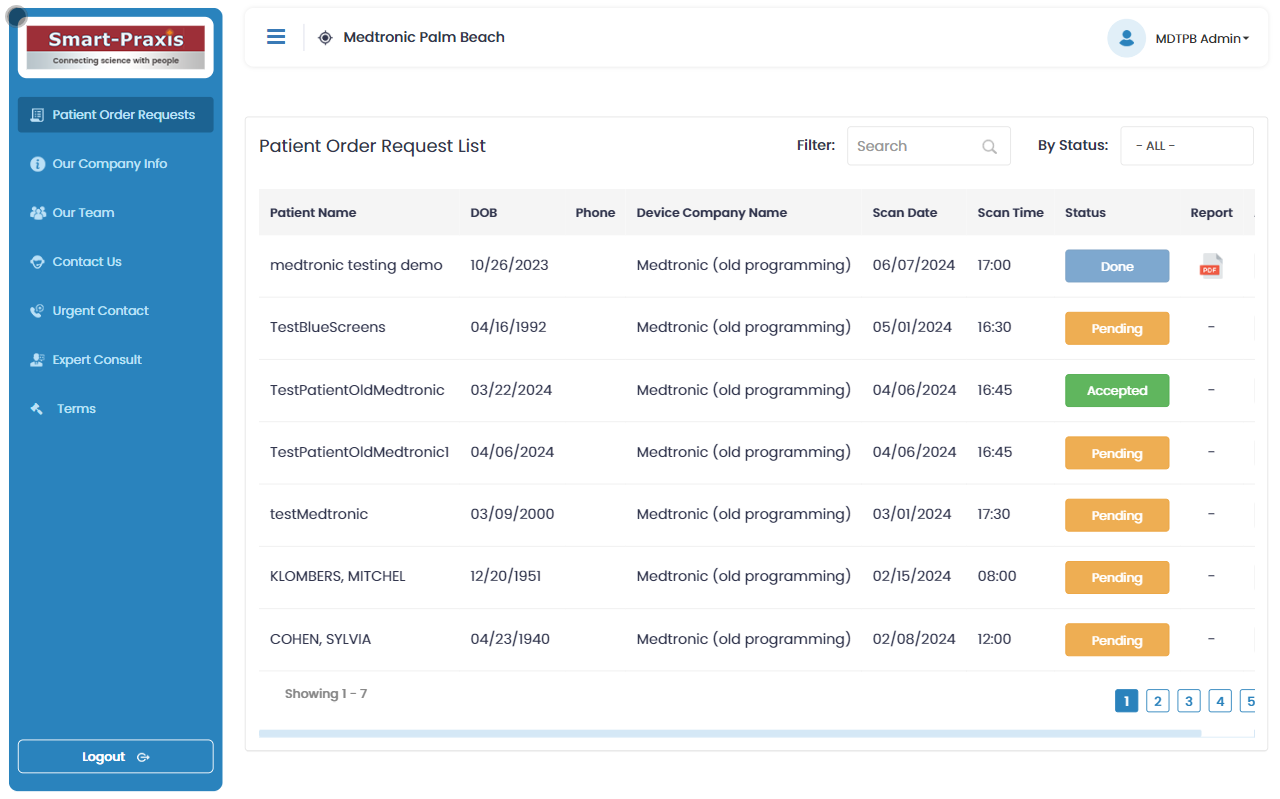Click into the Filter search field
Viewport: 1280px width, 799px height.
[910, 146]
